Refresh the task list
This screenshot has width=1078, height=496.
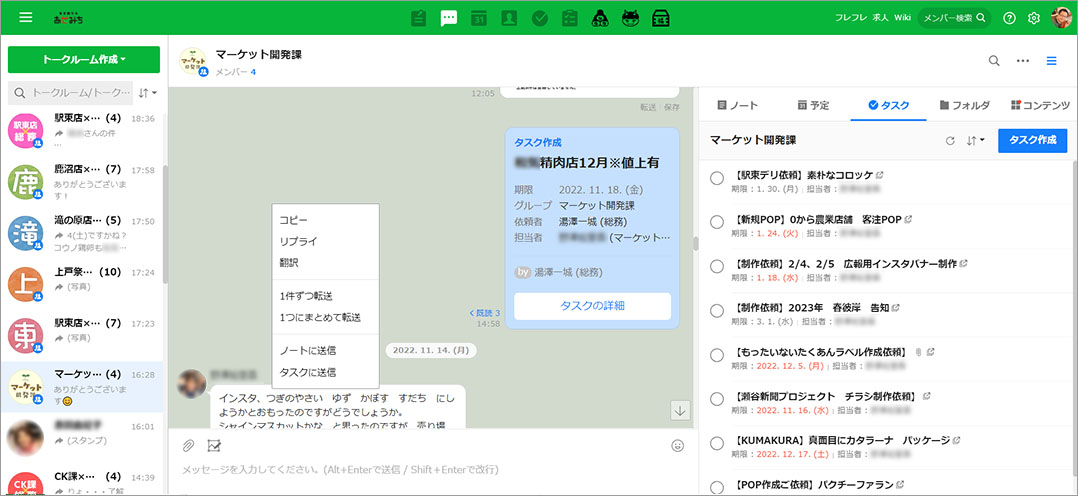[x=950, y=141]
